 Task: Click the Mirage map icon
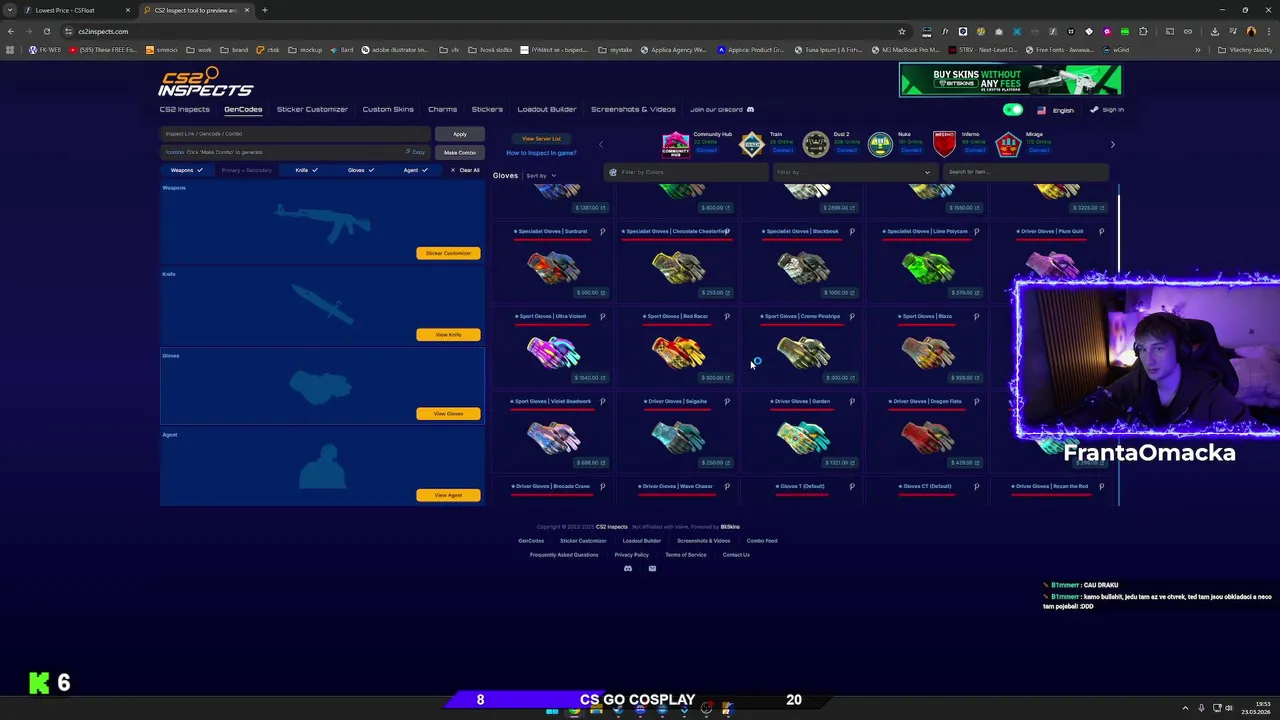click(1008, 144)
